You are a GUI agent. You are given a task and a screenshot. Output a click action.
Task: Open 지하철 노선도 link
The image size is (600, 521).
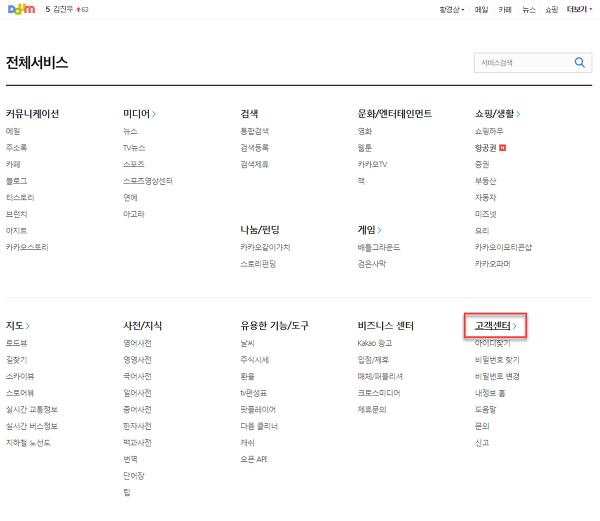click(x=28, y=443)
